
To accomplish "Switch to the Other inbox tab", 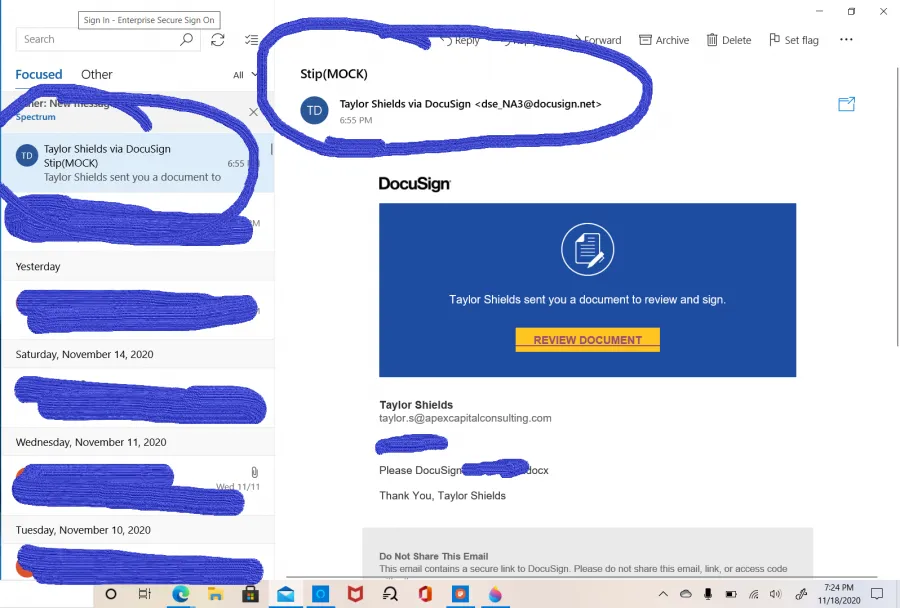I will pos(96,75).
